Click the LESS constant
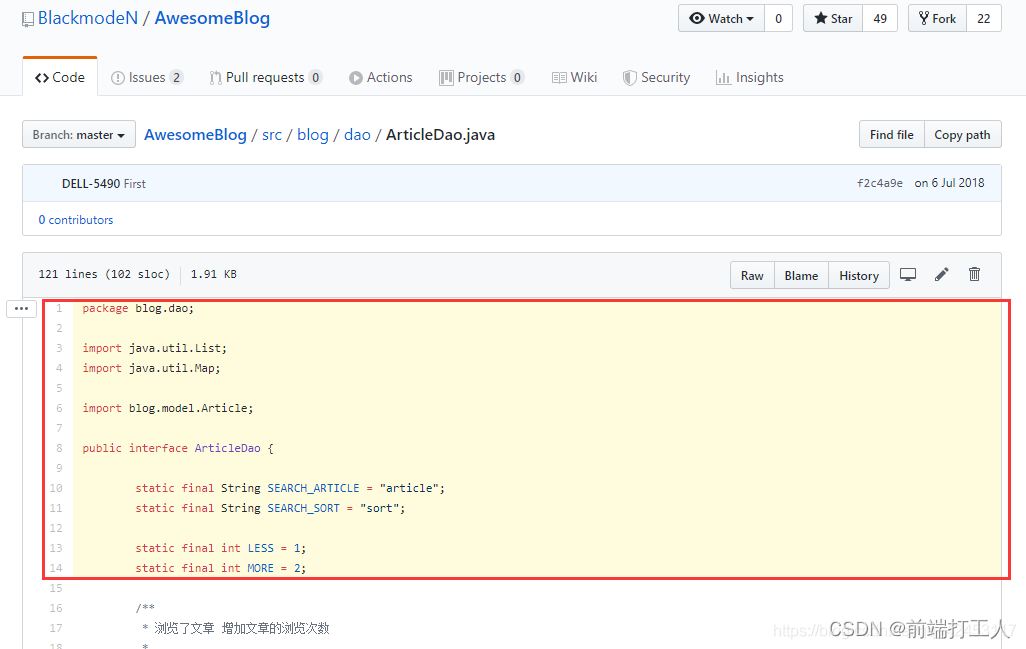The width and height of the screenshot is (1026, 649). 260,548
